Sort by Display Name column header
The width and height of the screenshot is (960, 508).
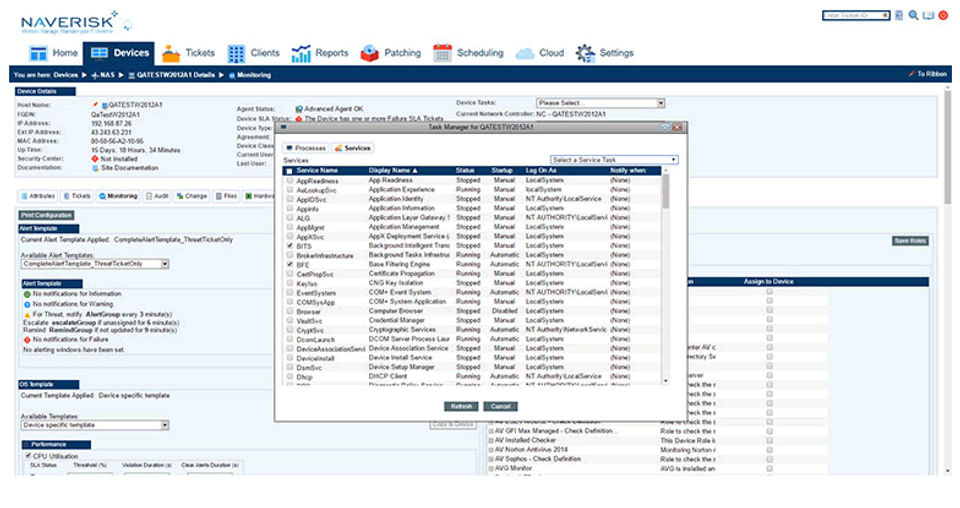tap(392, 171)
